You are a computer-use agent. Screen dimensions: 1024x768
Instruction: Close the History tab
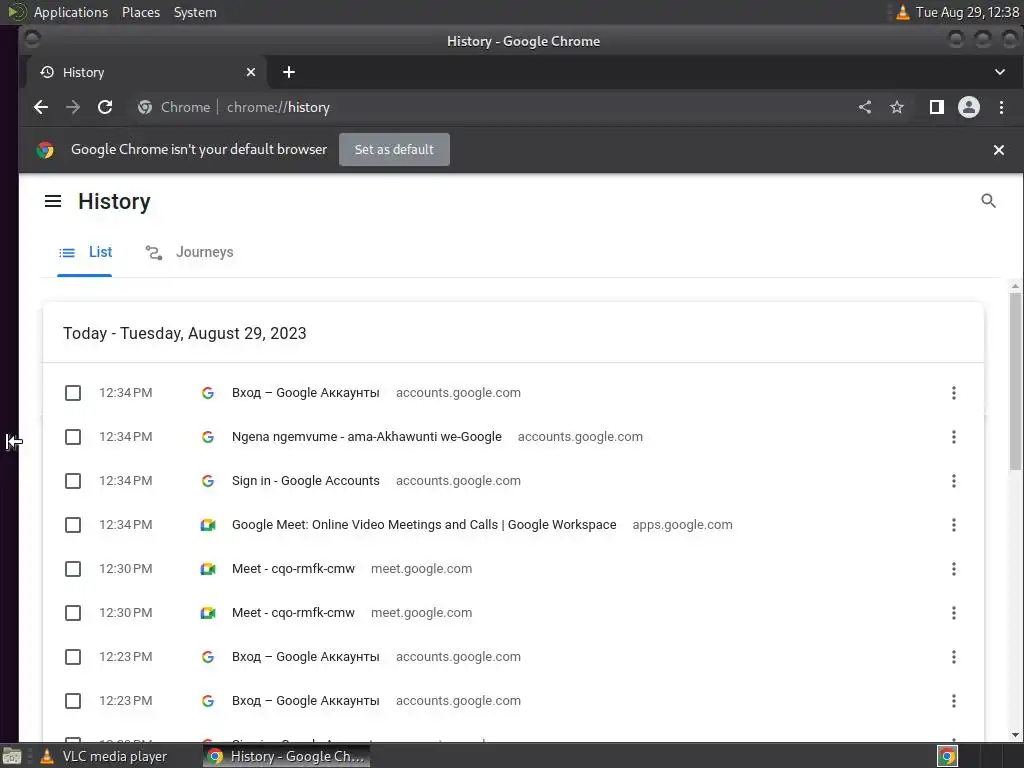pyautogui.click(x=251, y=72)
